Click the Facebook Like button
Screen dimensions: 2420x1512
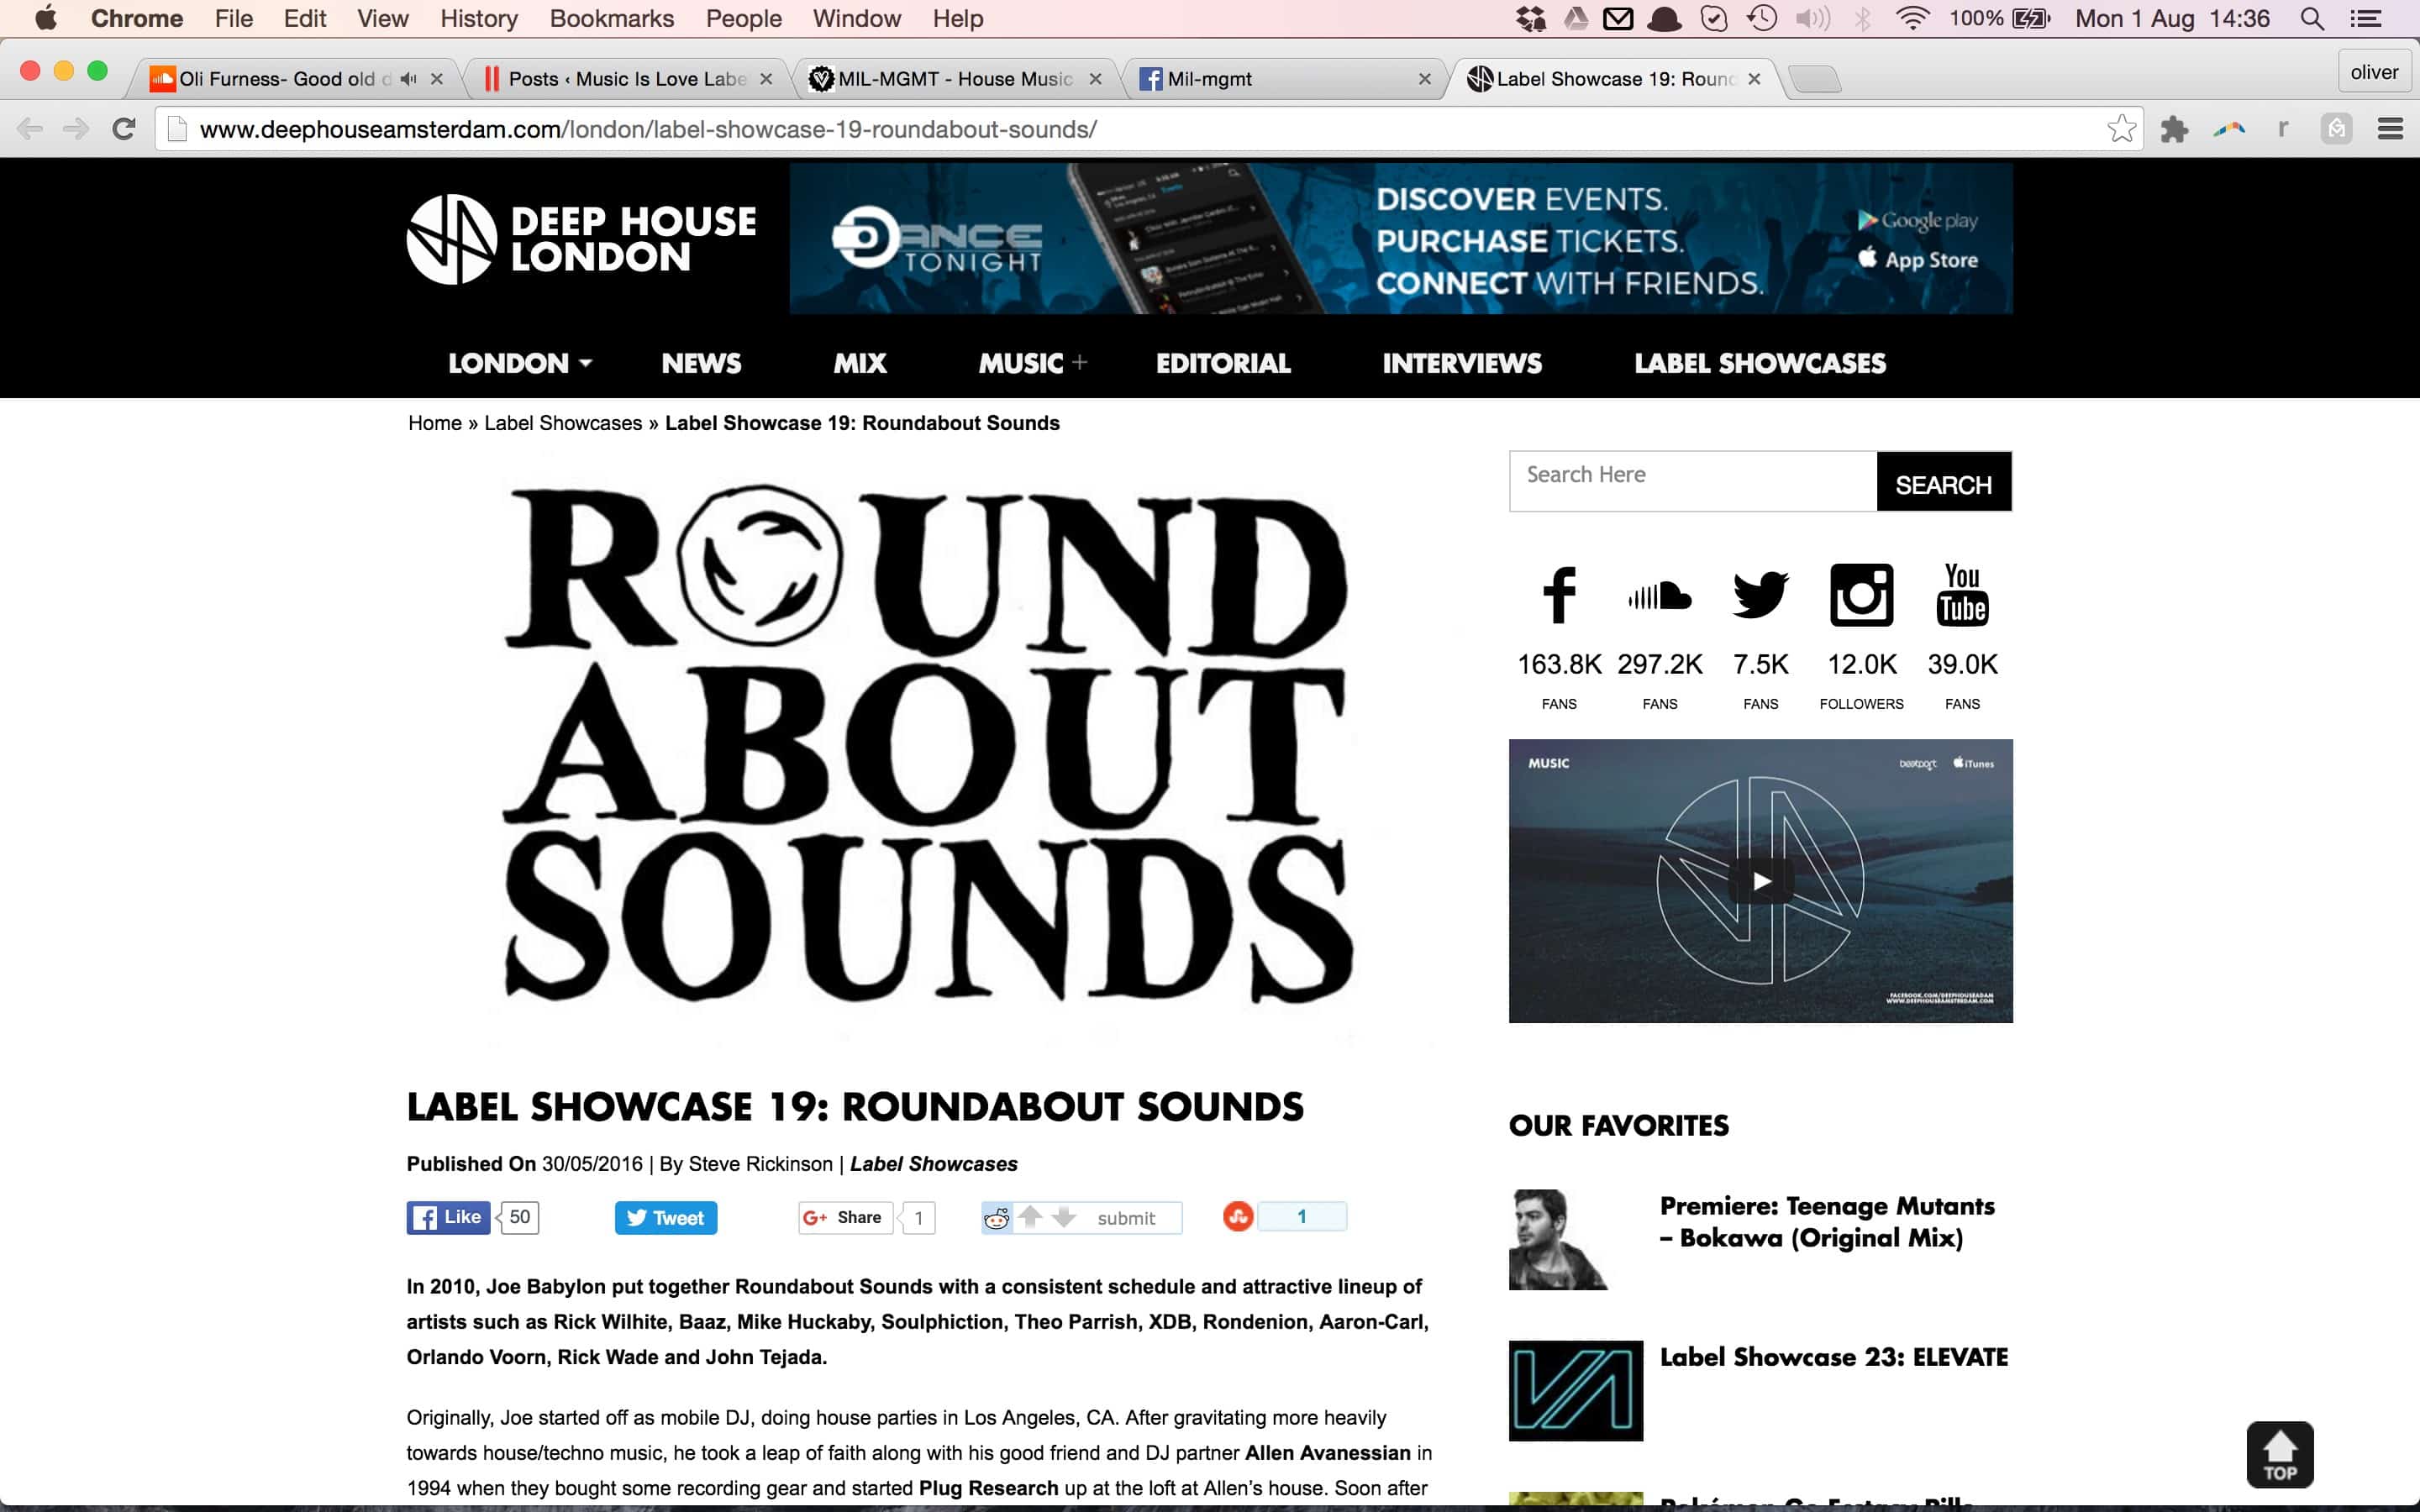(x=448, y=1217)
